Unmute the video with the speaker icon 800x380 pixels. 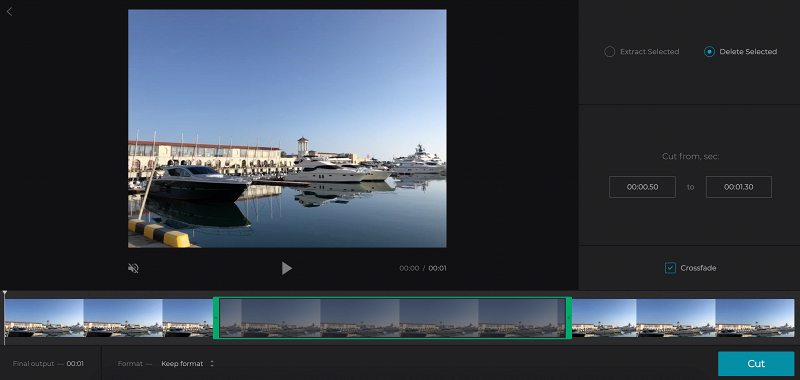(133, 268)
